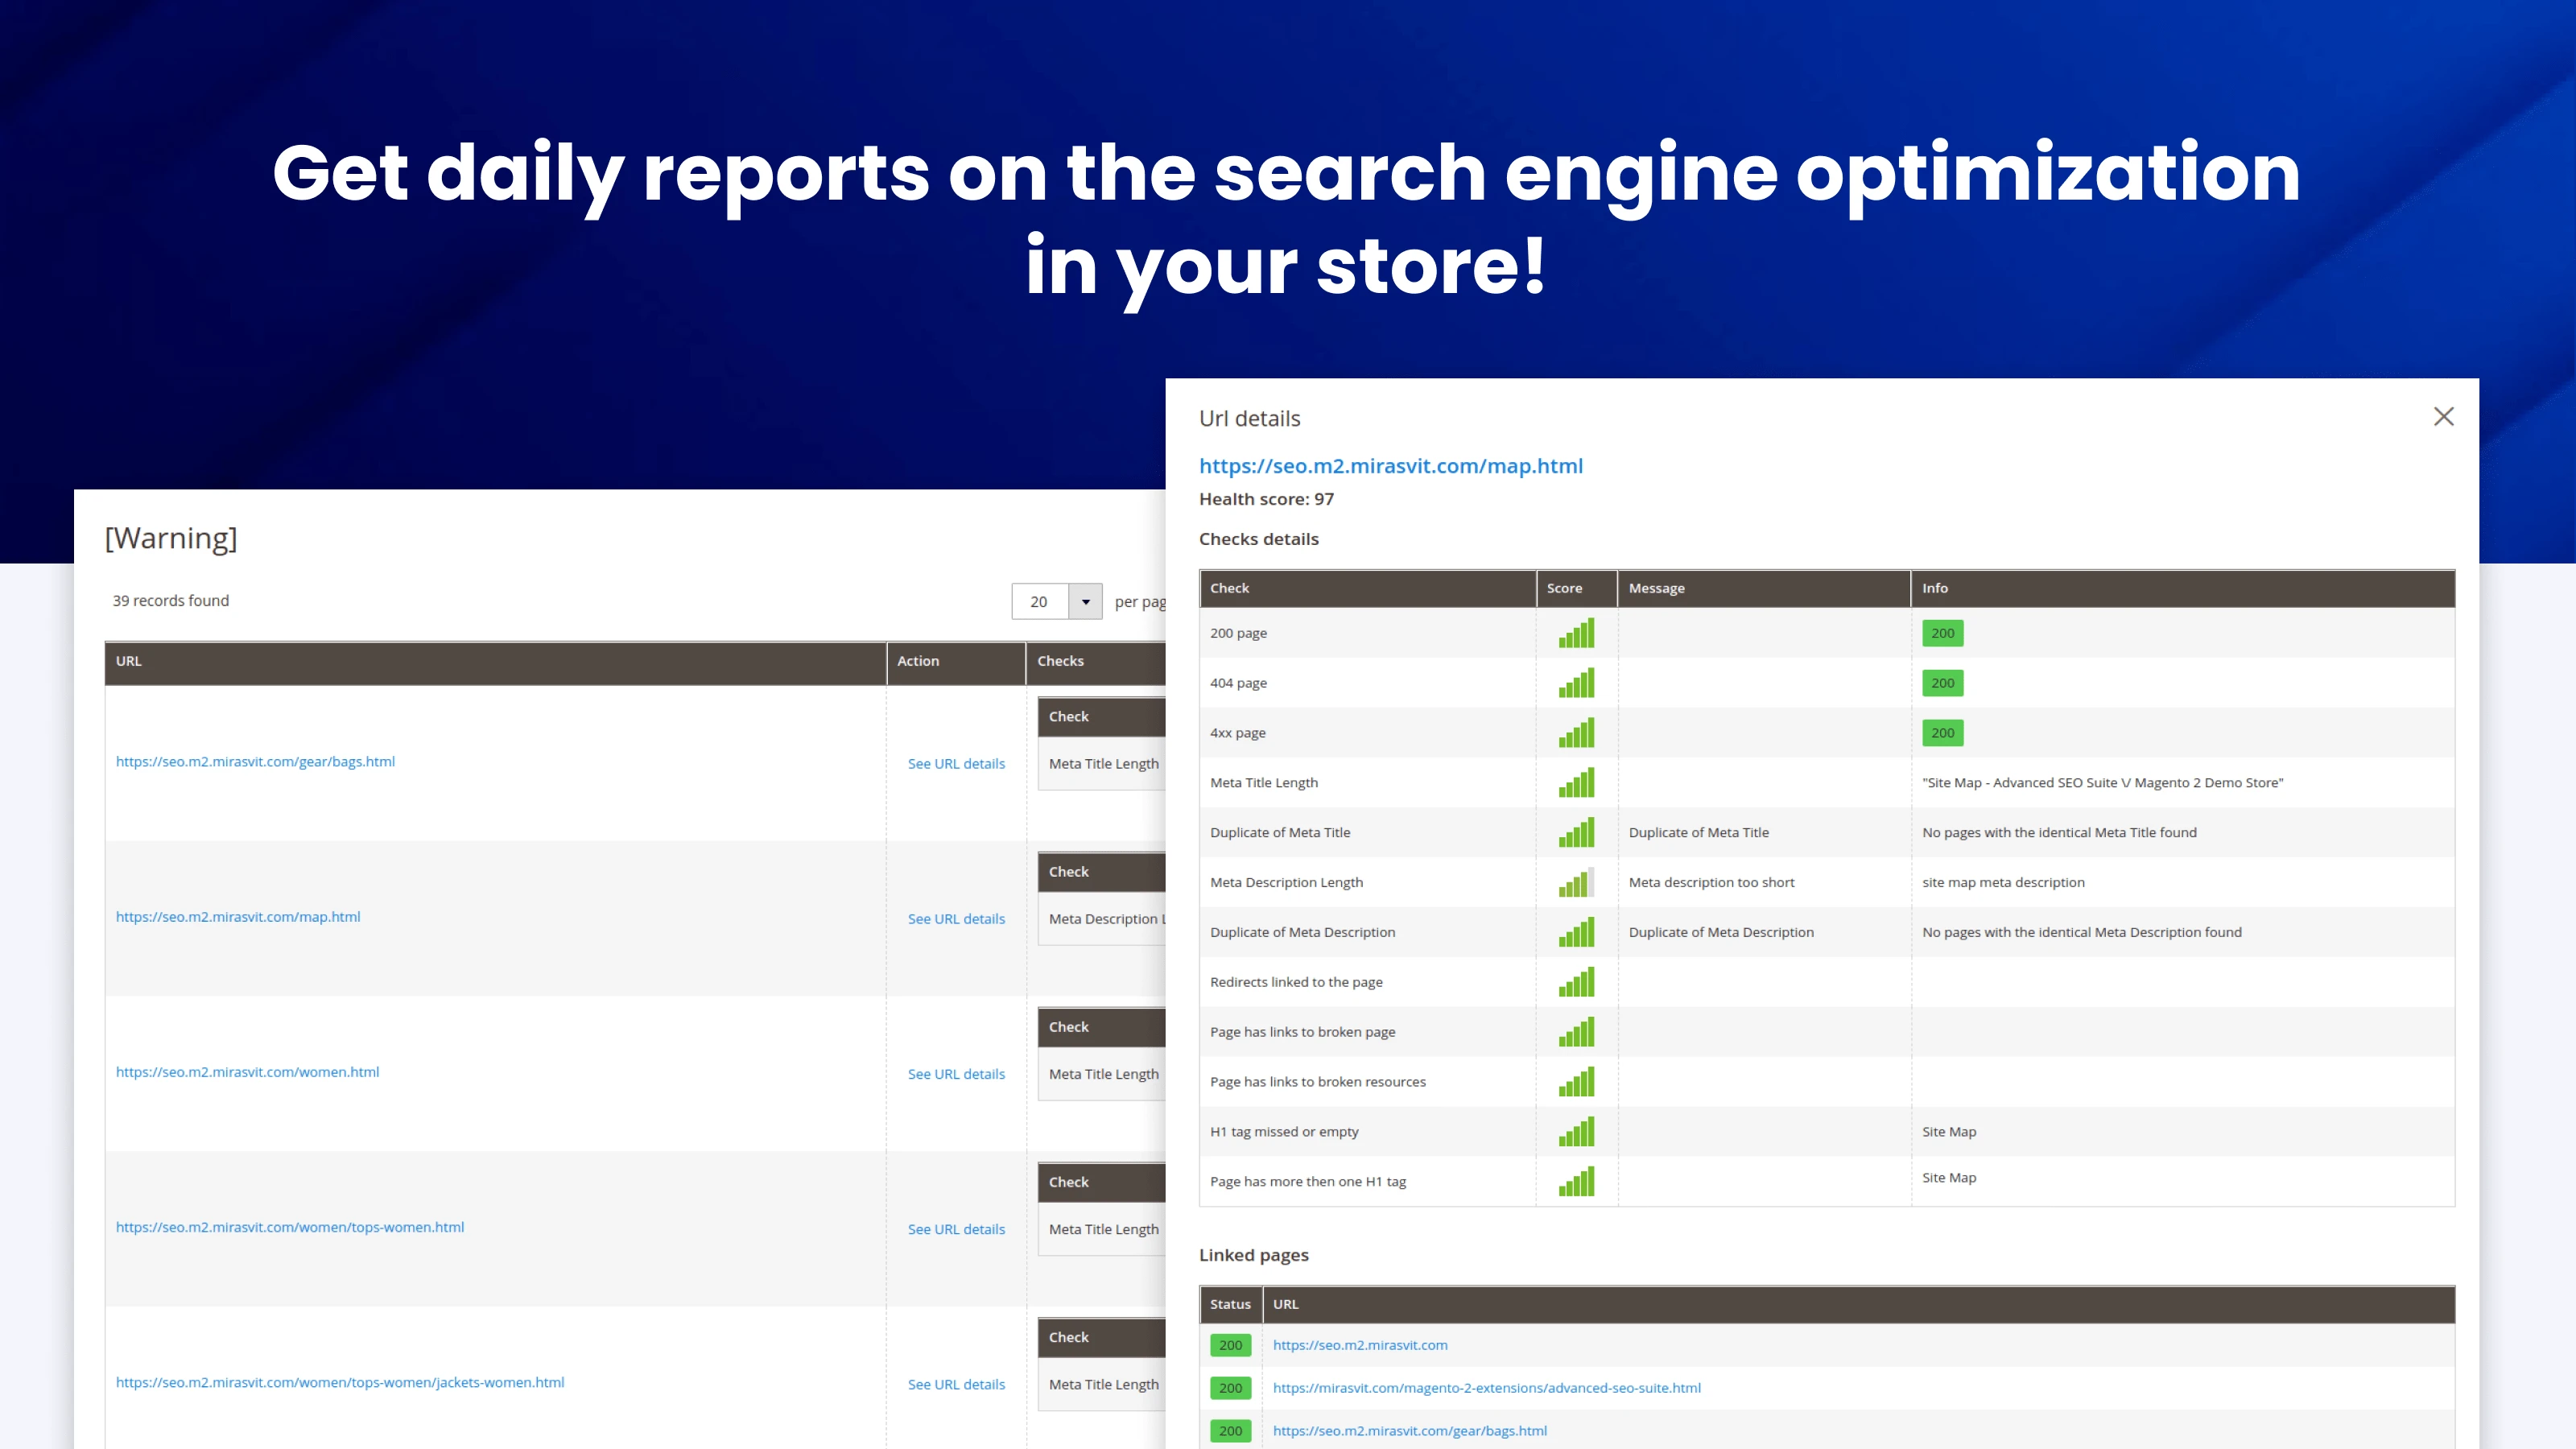Screen dimensions: 2576x1449
Task: Click the score icon beside Meta Title Length
Action: (x=1576, y=782)
